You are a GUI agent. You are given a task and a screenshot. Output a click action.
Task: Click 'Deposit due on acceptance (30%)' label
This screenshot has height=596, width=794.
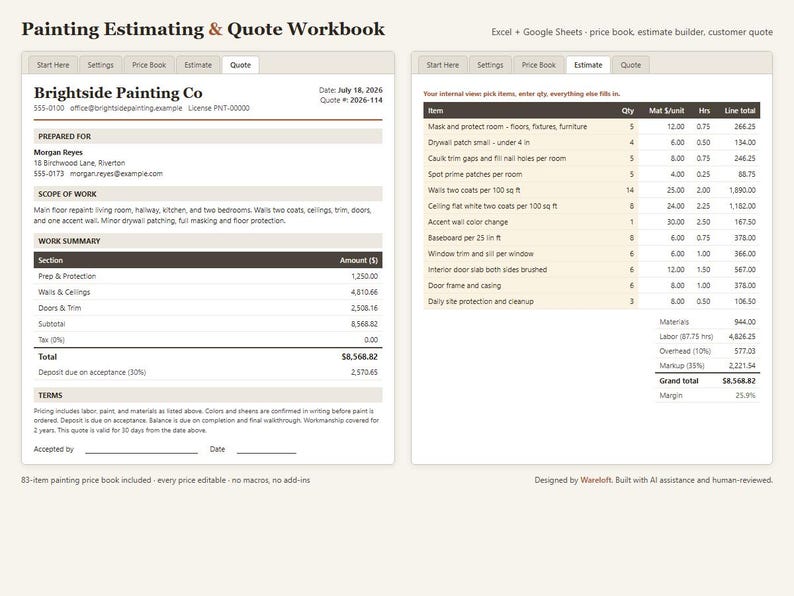coord(92,372)
